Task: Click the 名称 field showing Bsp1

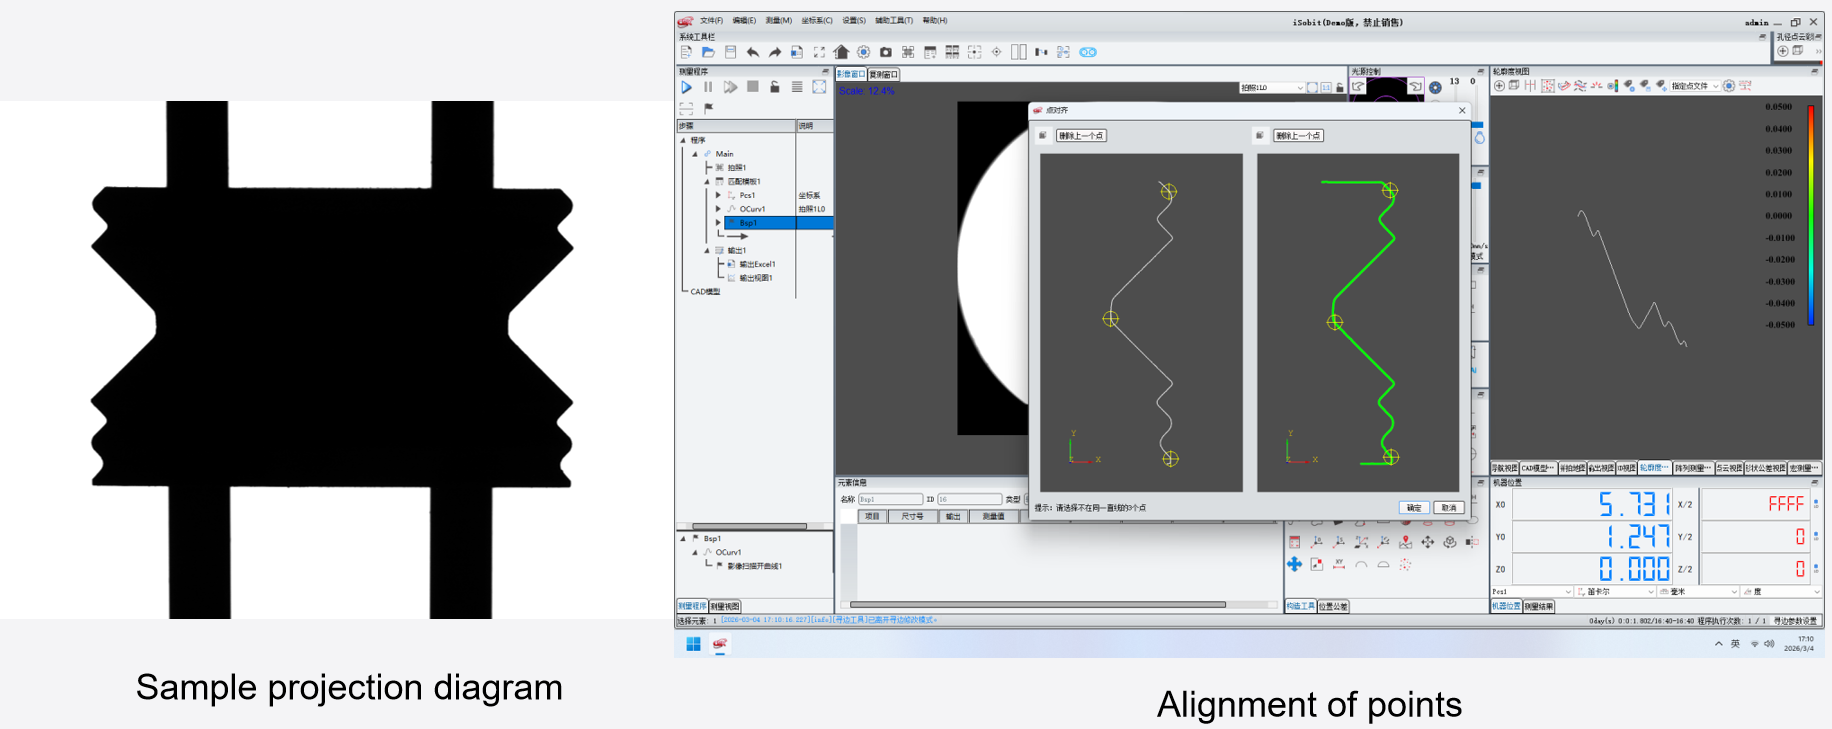Action: (x=890, y=499)
